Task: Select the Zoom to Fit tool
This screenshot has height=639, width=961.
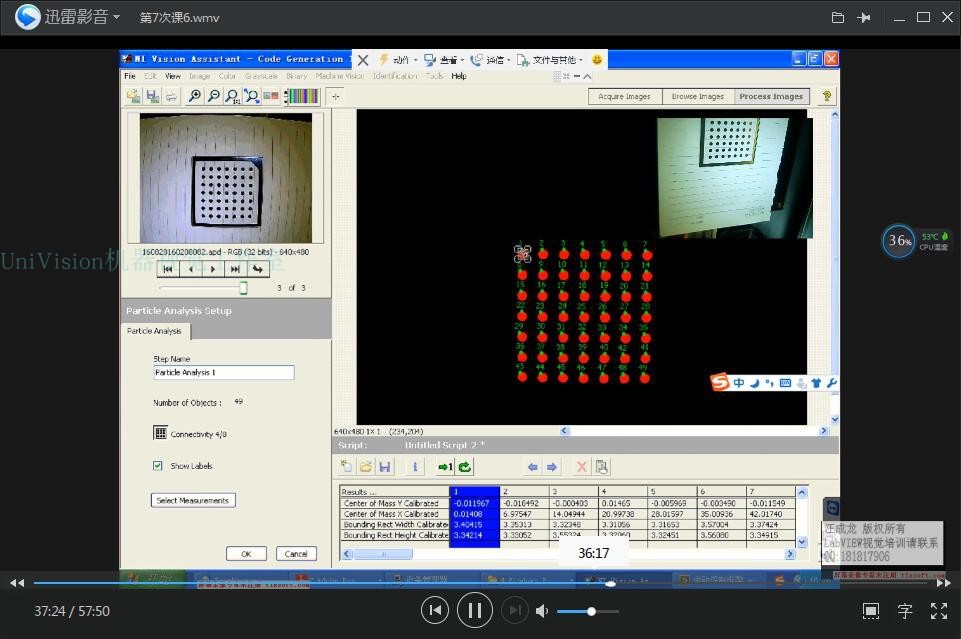Action: pos(251,96)
